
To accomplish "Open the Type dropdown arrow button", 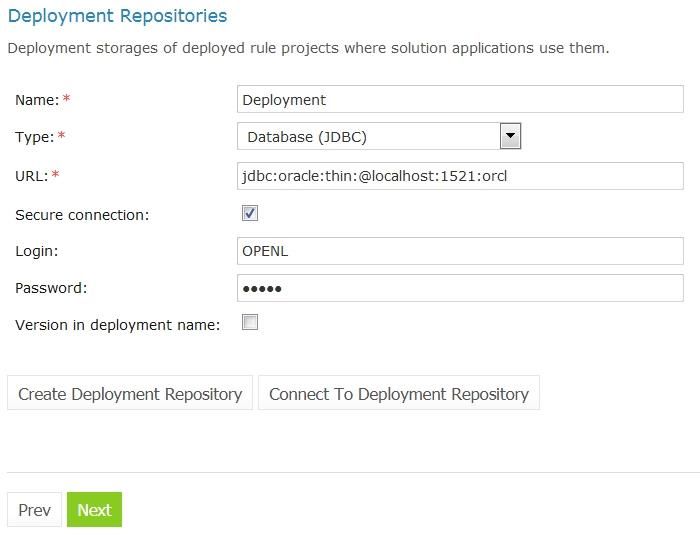I will point(510,136).
